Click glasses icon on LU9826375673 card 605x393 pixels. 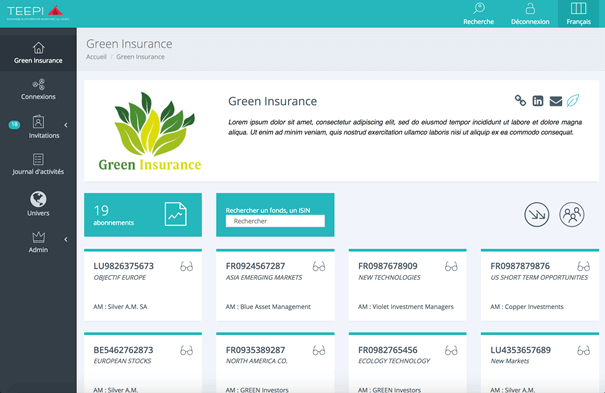click(186, 266)
